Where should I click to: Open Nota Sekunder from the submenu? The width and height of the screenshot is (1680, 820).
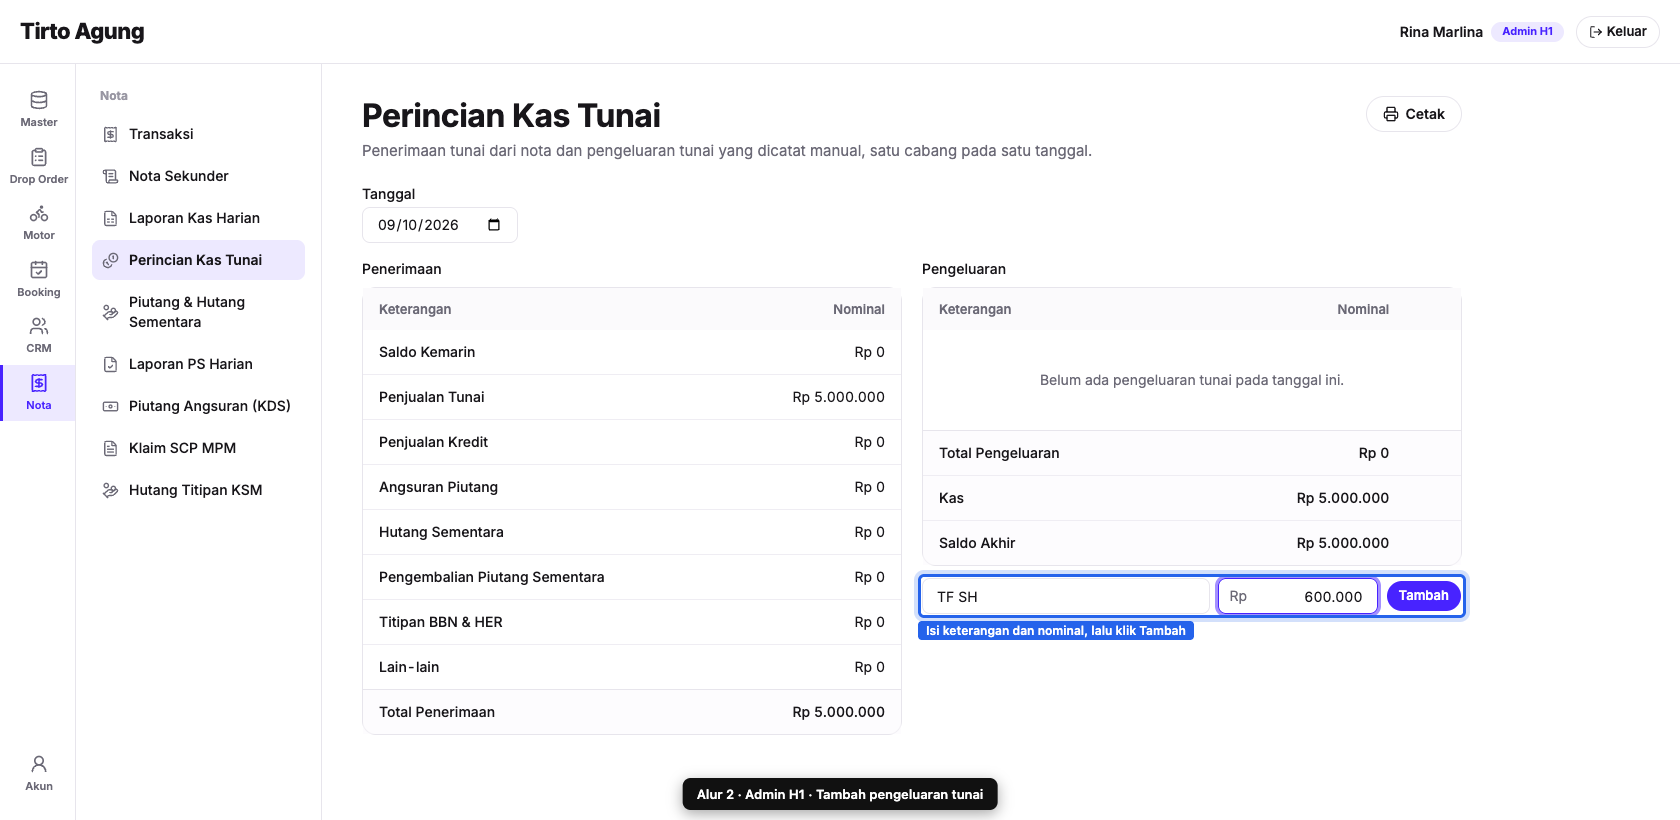point(198,176)
